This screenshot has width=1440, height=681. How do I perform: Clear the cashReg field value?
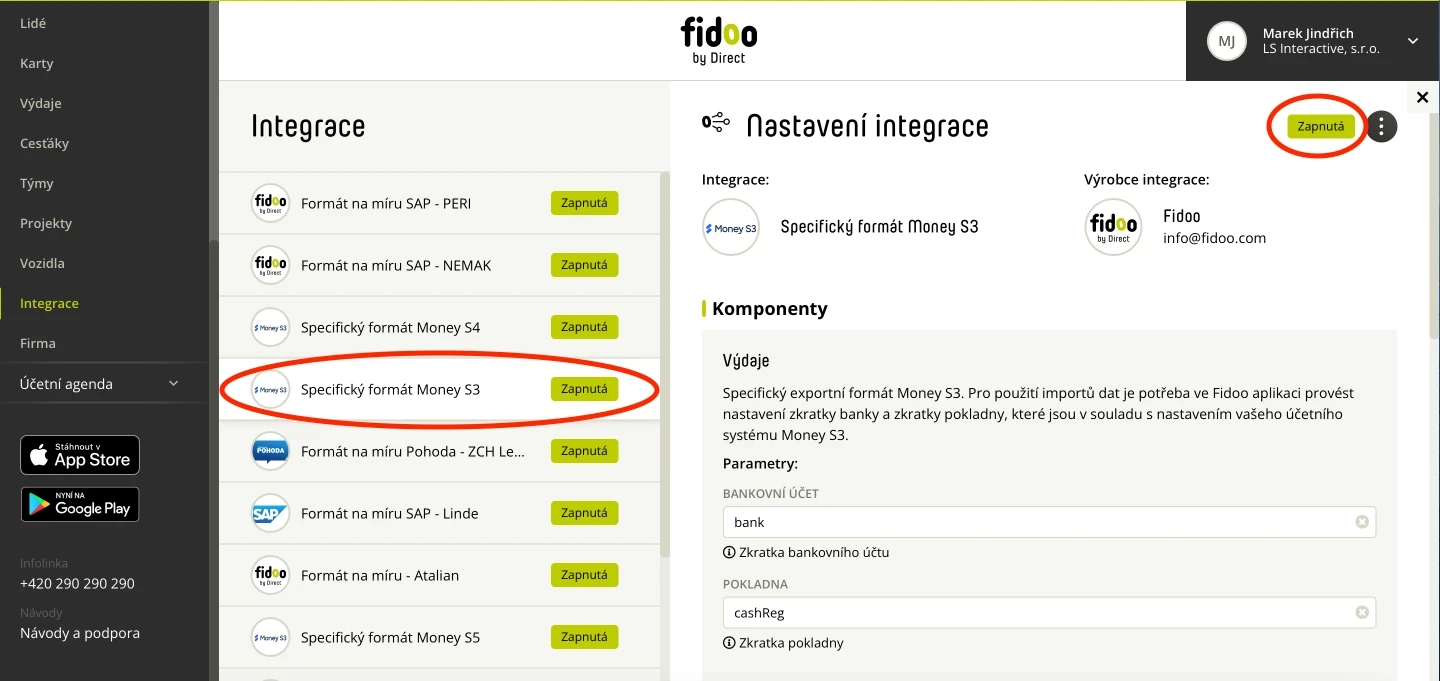[x=1362, y=612]
